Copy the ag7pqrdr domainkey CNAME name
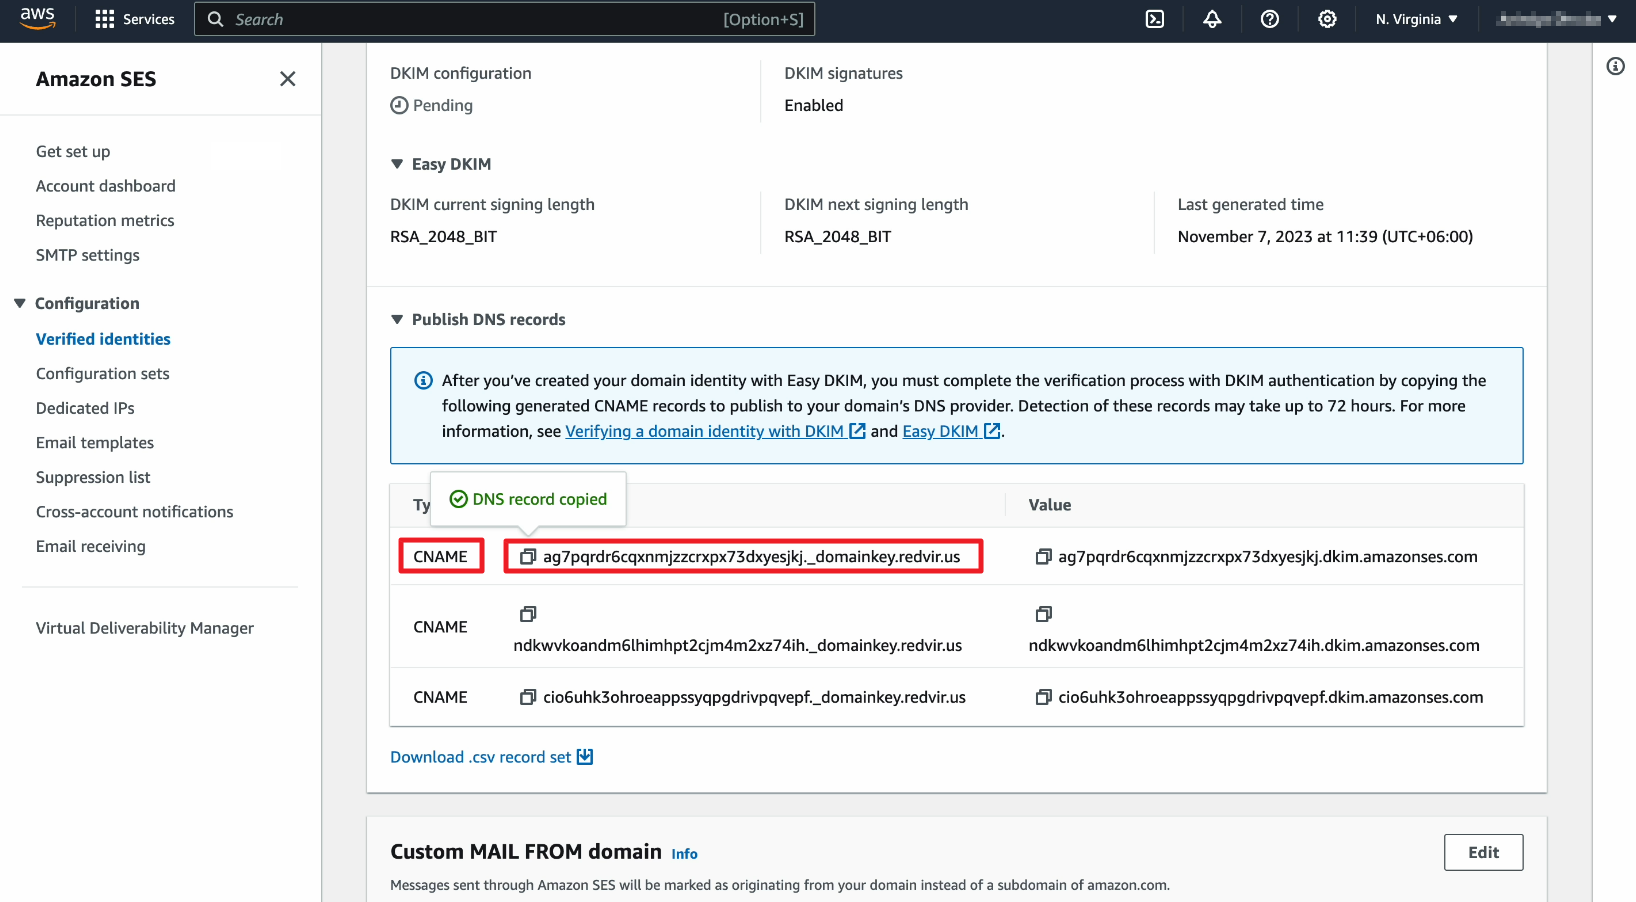 coord(528,557)
